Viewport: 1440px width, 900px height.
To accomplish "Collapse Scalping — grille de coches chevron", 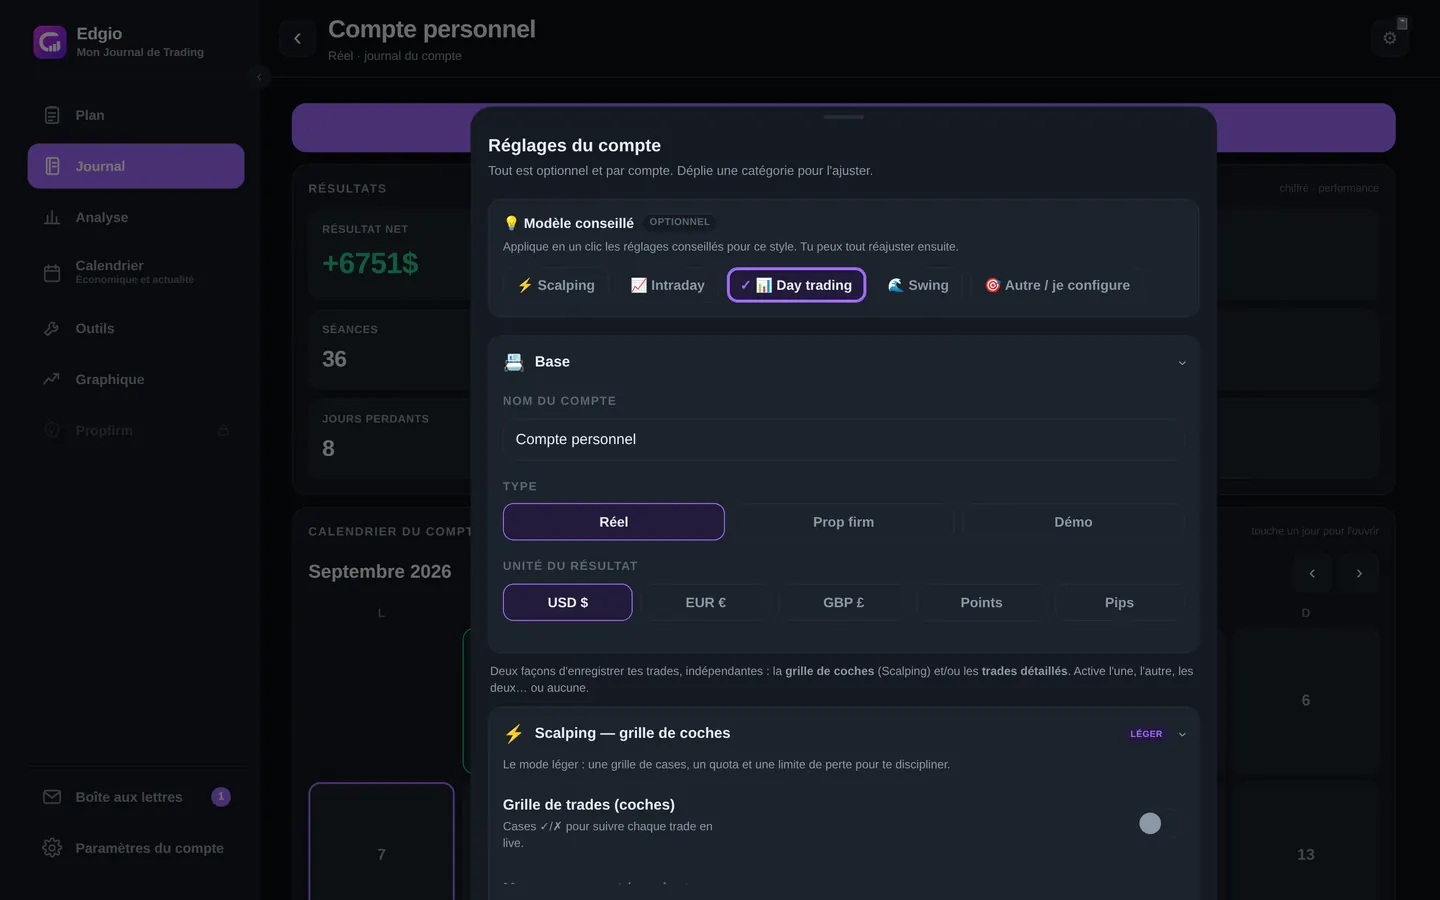I will (x=1182, y=734).
